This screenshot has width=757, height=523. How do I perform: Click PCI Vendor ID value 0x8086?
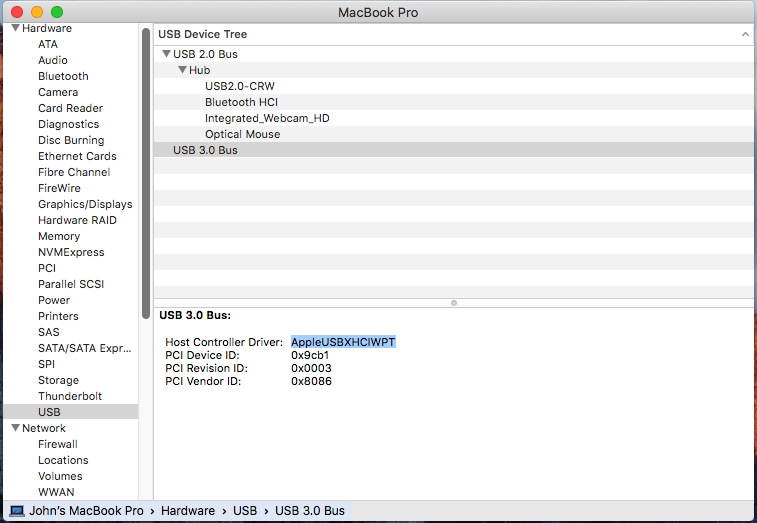point(311,381)
